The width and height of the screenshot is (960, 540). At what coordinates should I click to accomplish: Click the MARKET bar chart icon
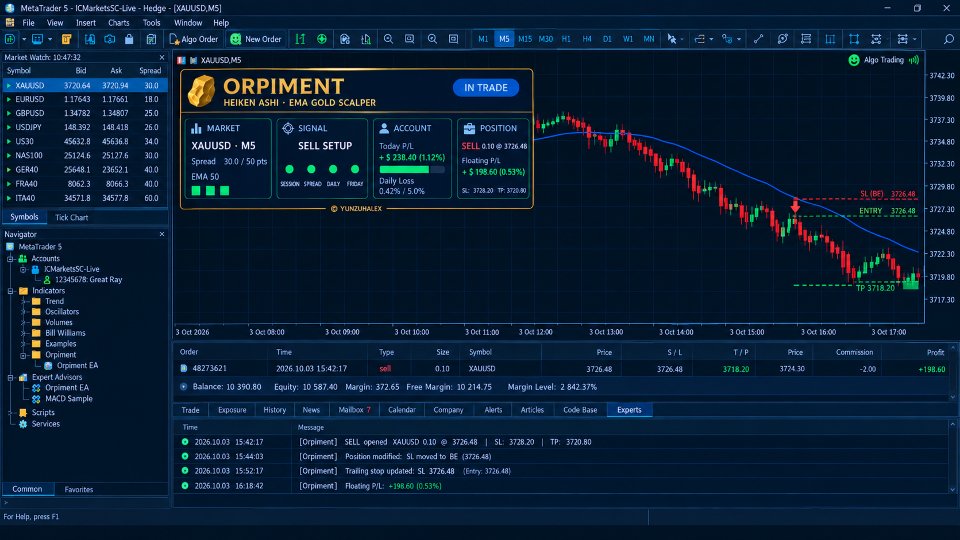[x=197, y=128]
